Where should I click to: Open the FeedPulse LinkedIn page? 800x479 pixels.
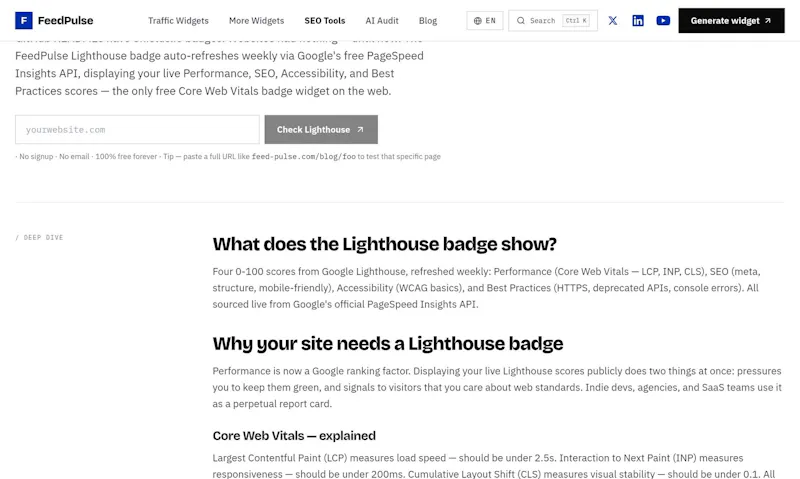[x=638, y=20]
